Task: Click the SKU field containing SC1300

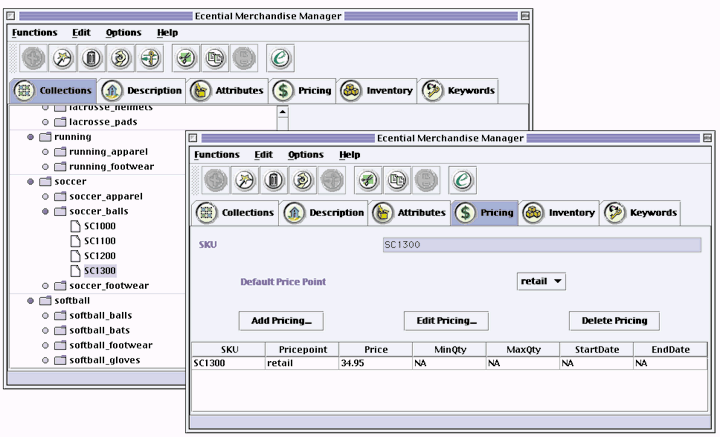Action: [542, 245]
